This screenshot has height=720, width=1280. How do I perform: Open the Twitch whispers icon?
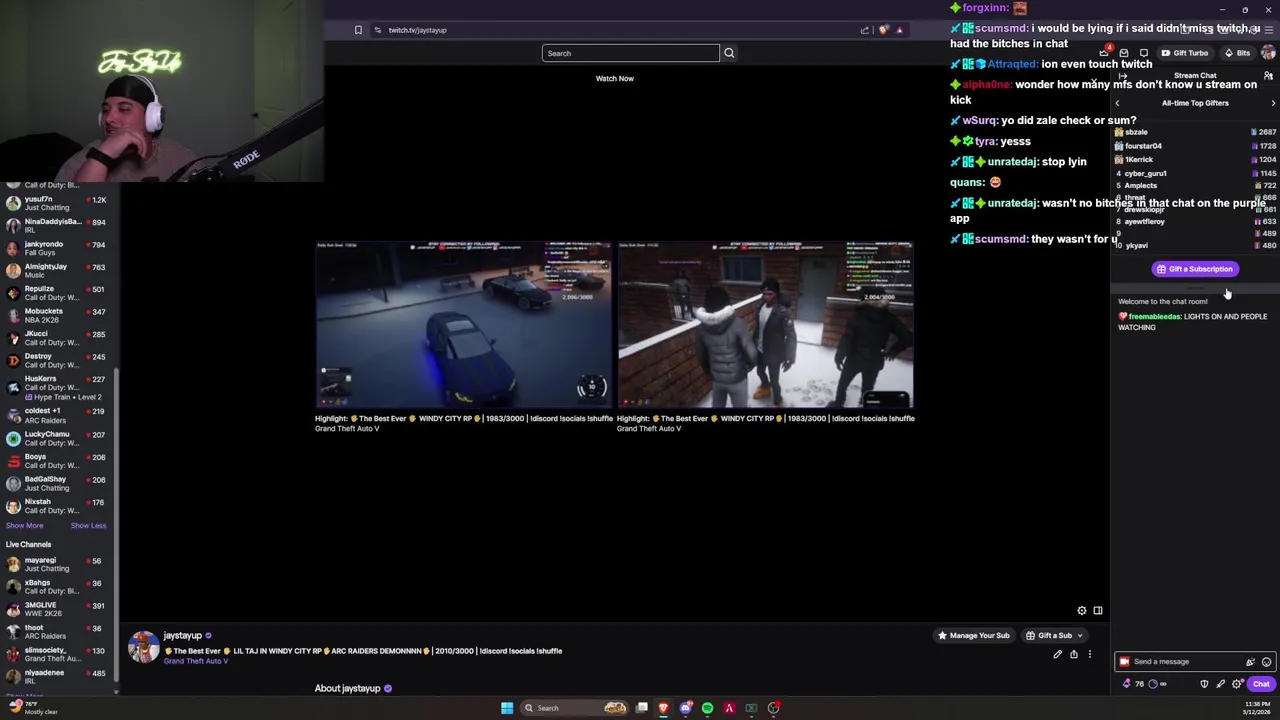tap(1143, 53)
